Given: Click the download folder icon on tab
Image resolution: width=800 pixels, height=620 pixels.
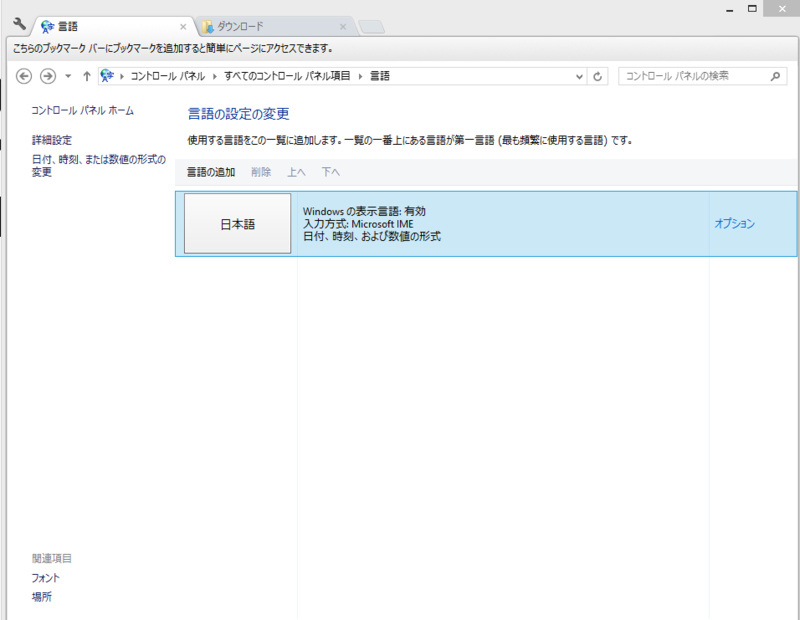Looking at the screenshot, I should (207, 27).
